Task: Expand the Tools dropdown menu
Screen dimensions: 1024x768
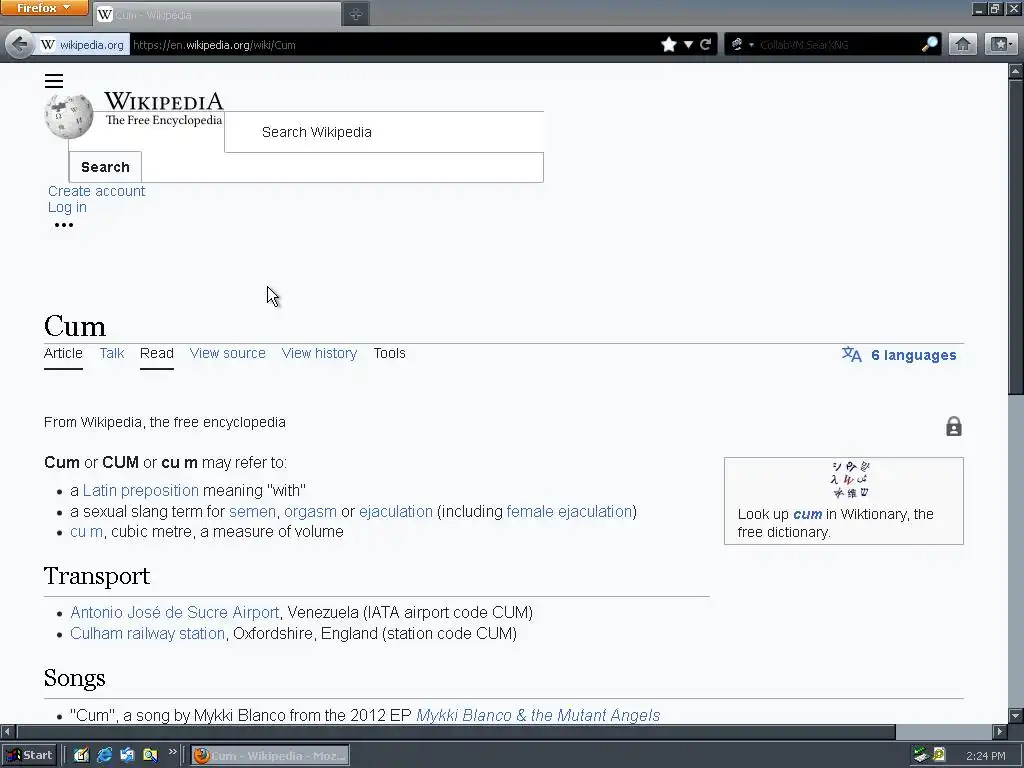Action: [389, 353]
